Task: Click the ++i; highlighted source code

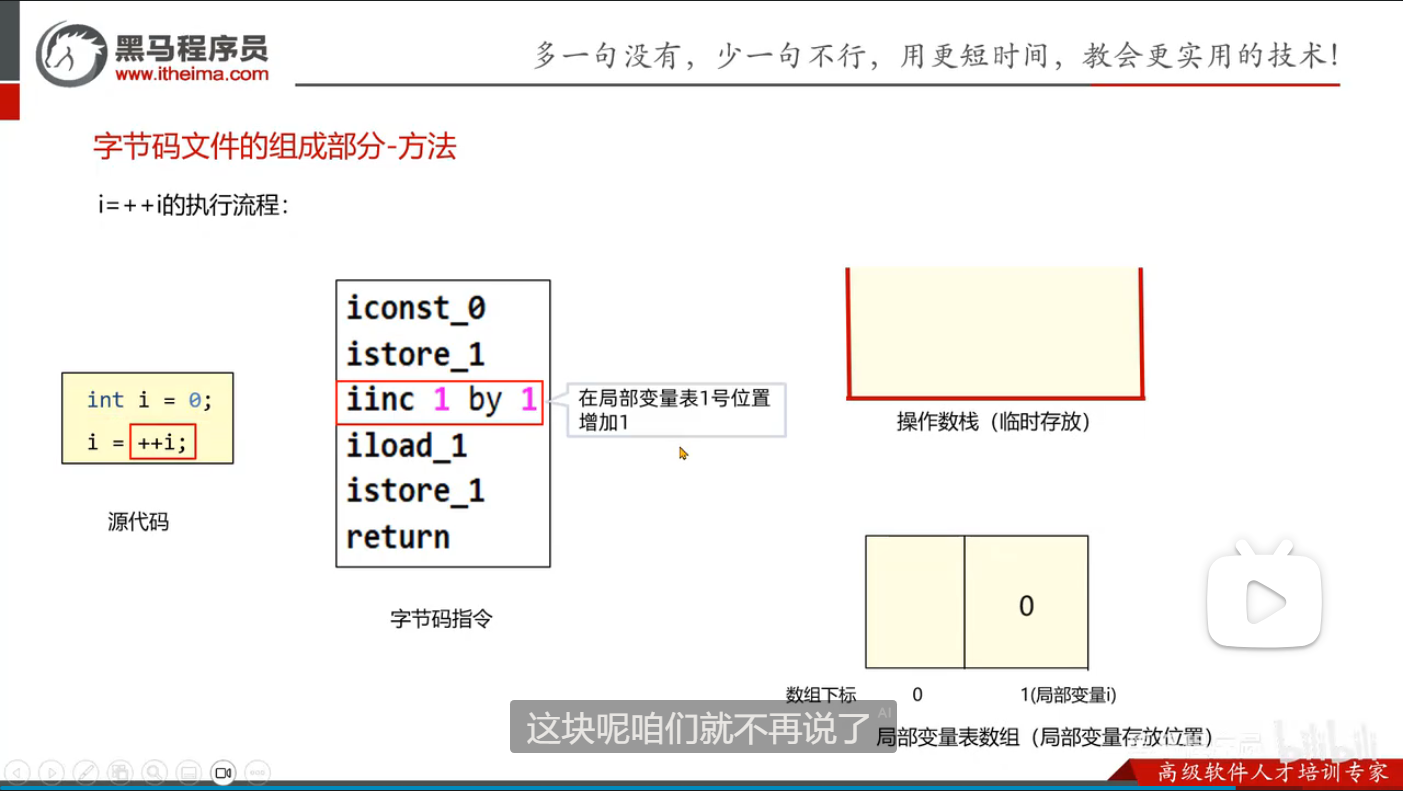Action: click(162, 442)
